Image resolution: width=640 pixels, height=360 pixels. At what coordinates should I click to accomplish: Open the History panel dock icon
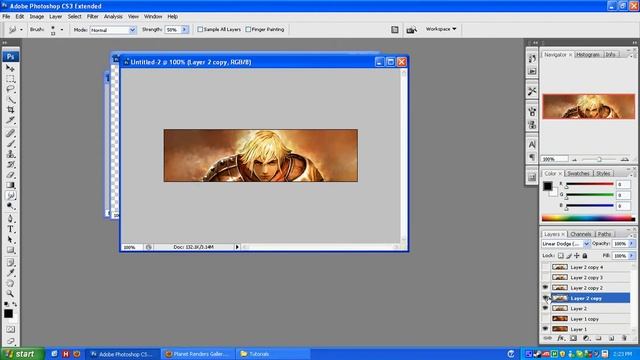point(532,59)
